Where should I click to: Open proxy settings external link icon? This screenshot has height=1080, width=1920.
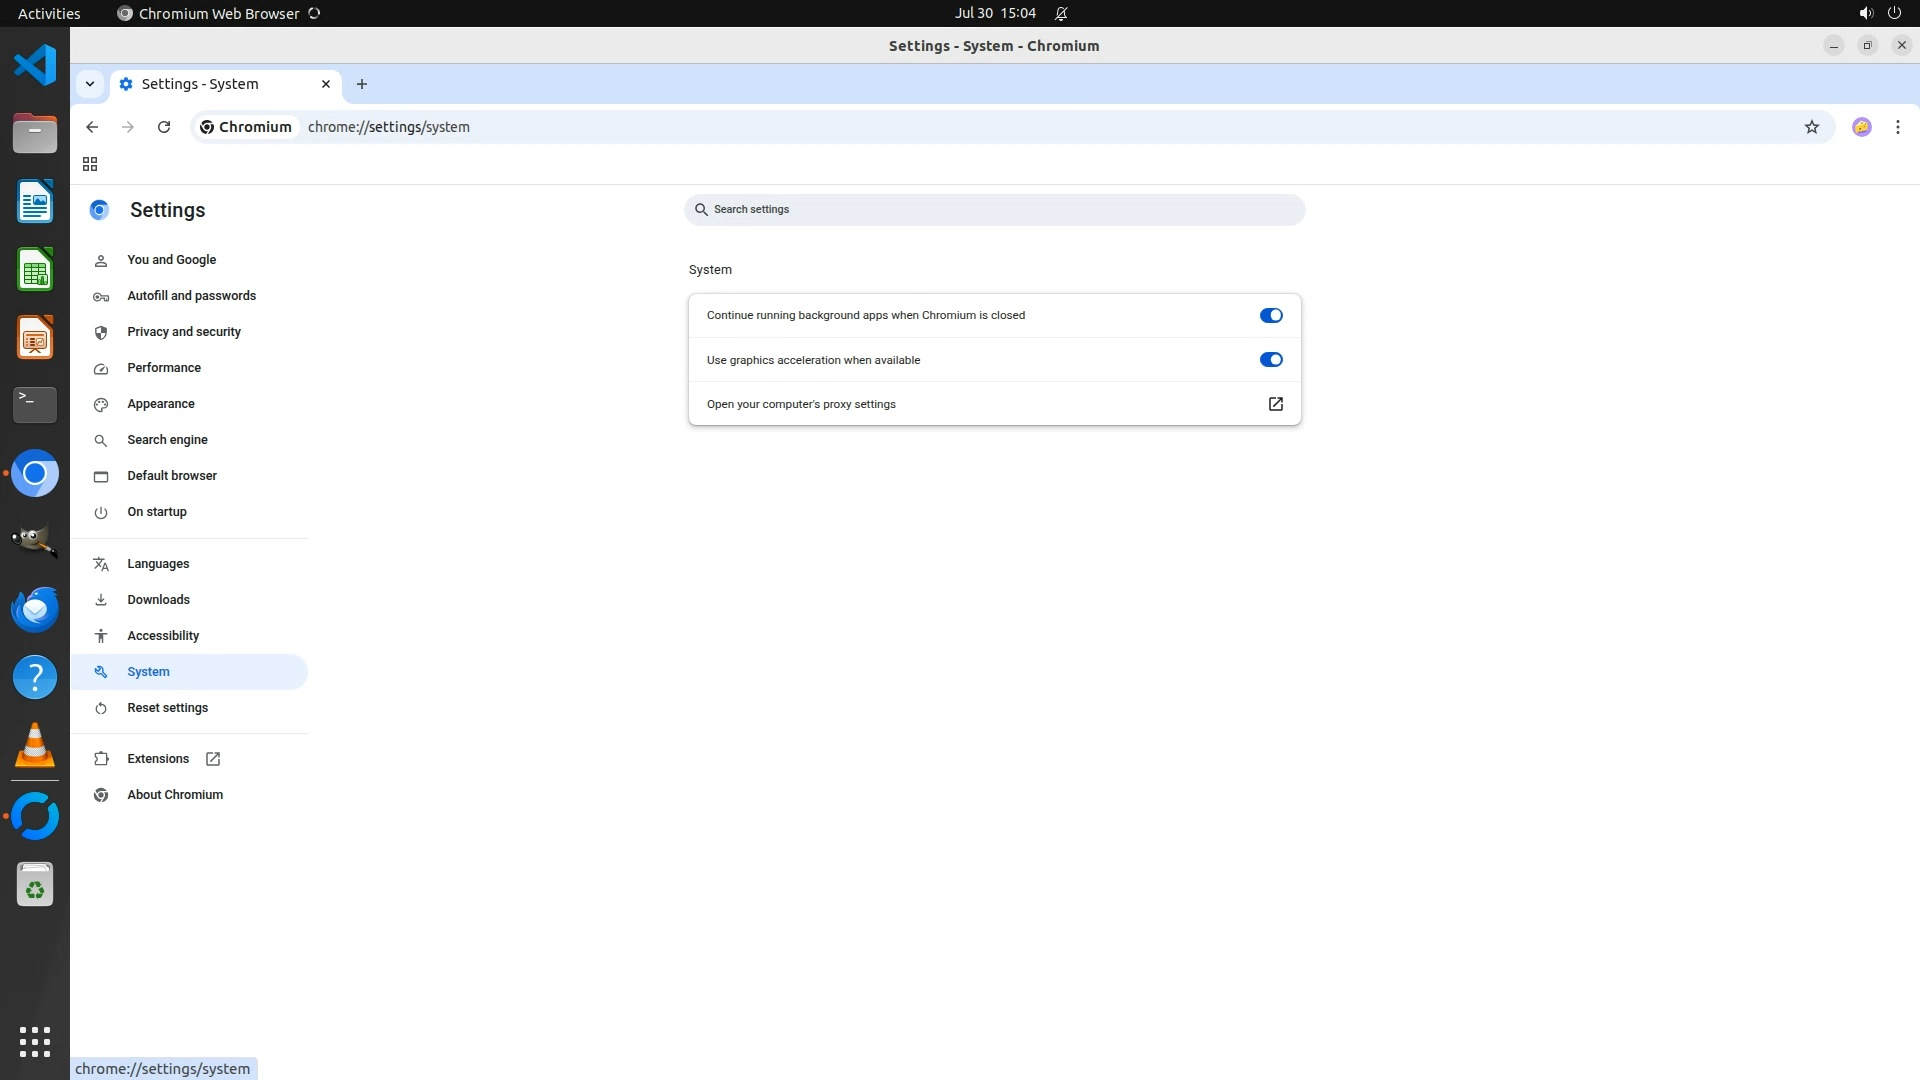1275,404
